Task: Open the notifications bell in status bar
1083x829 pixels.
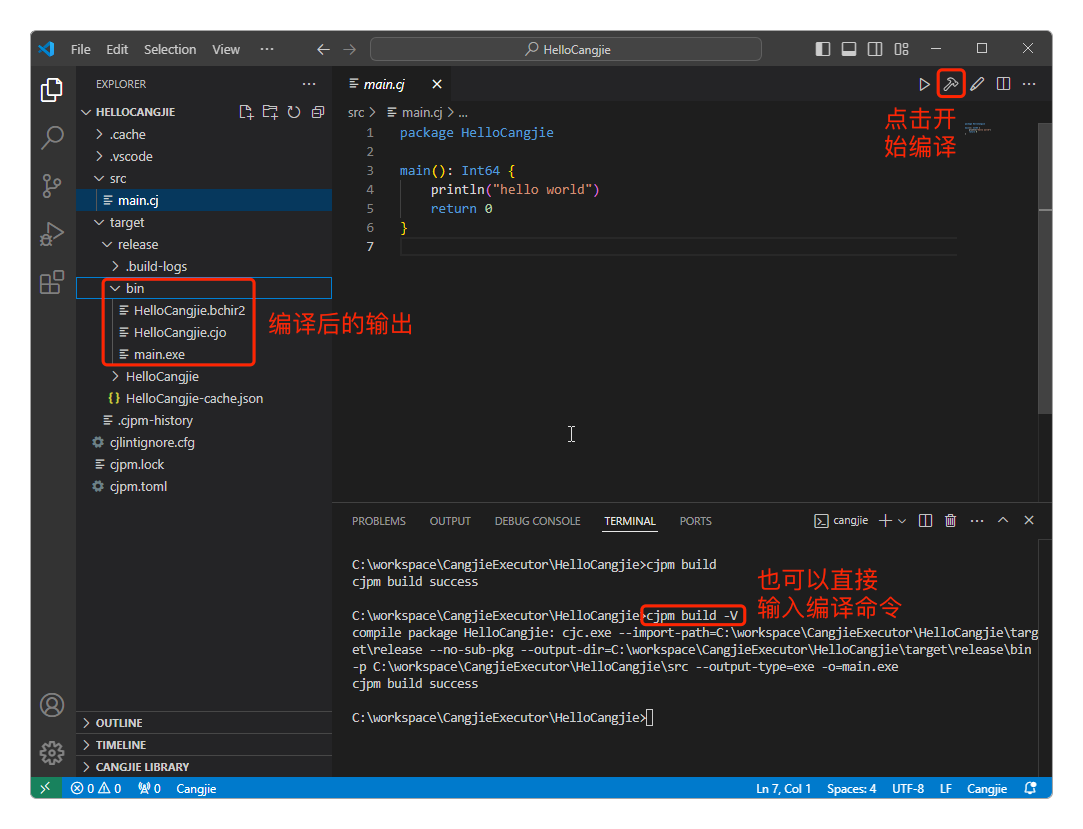Action: 1031,788
